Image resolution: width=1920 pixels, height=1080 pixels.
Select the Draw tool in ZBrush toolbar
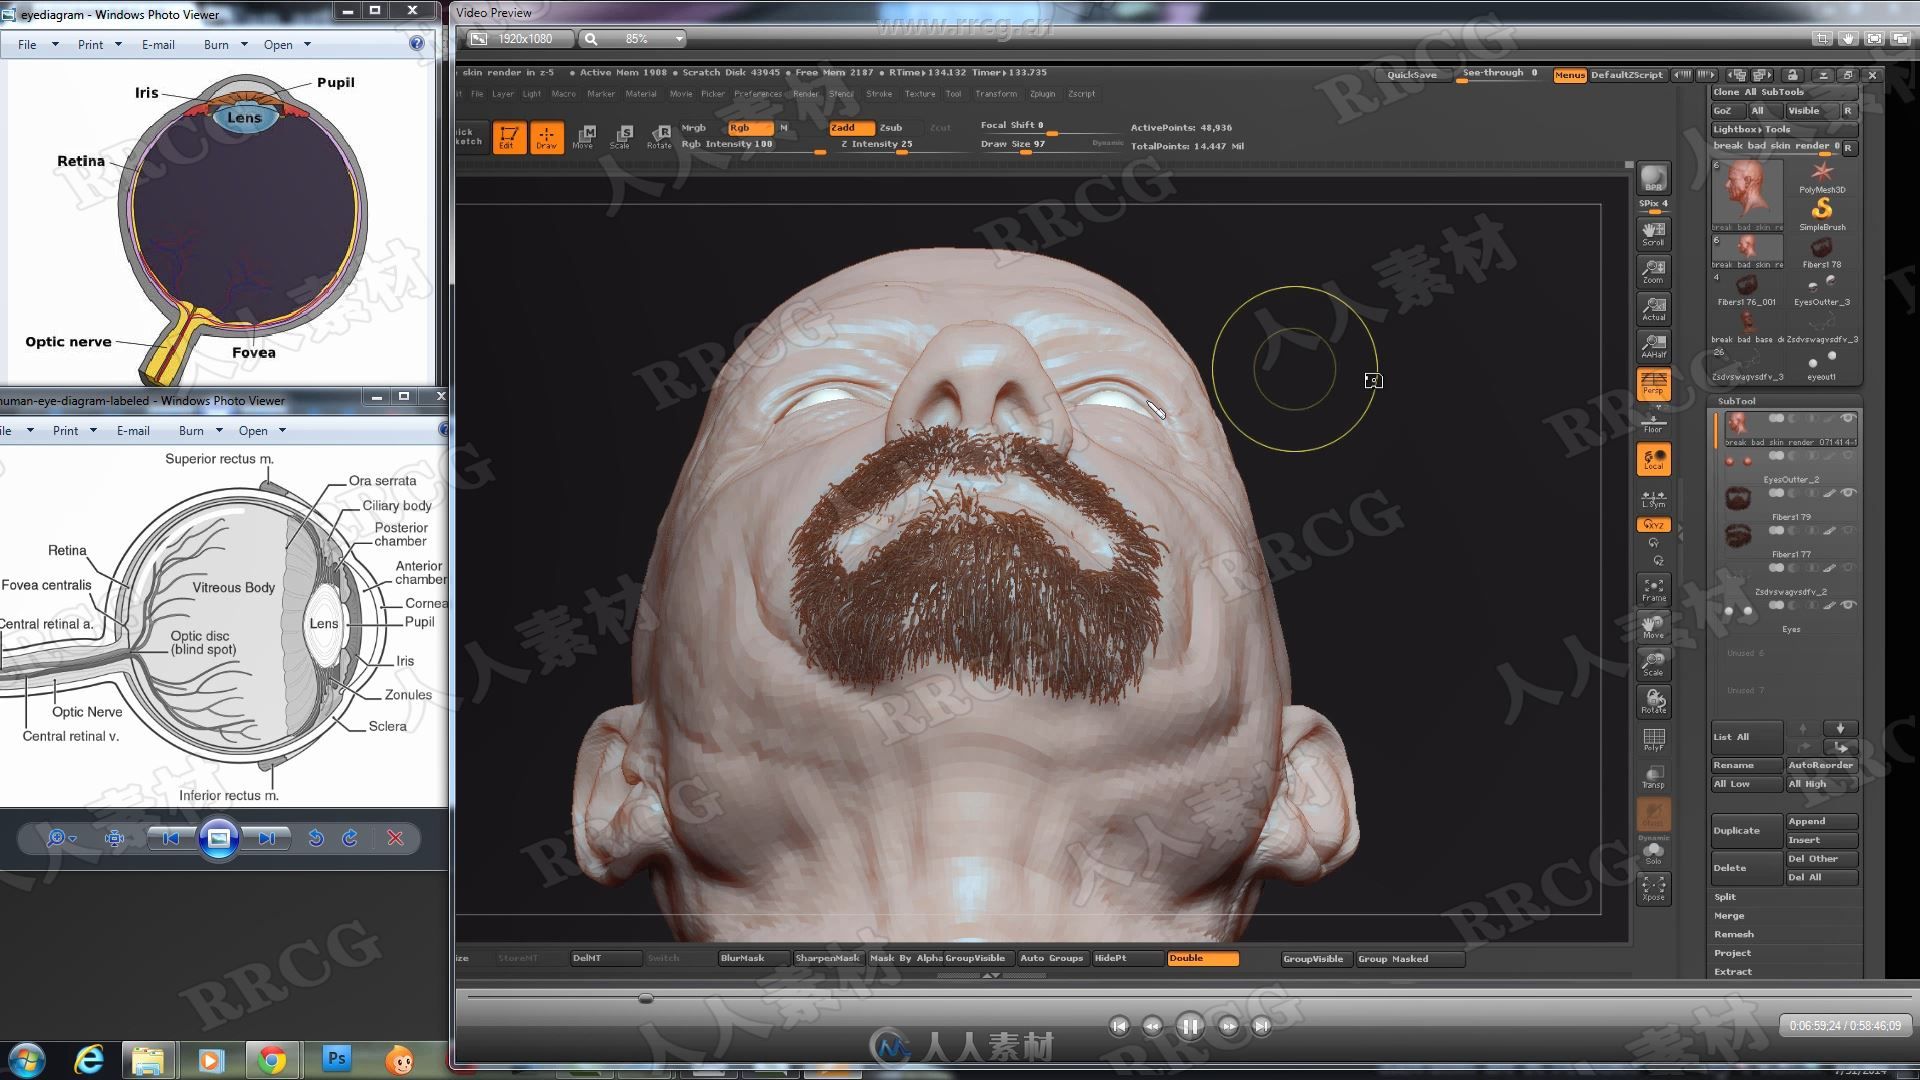546,137
